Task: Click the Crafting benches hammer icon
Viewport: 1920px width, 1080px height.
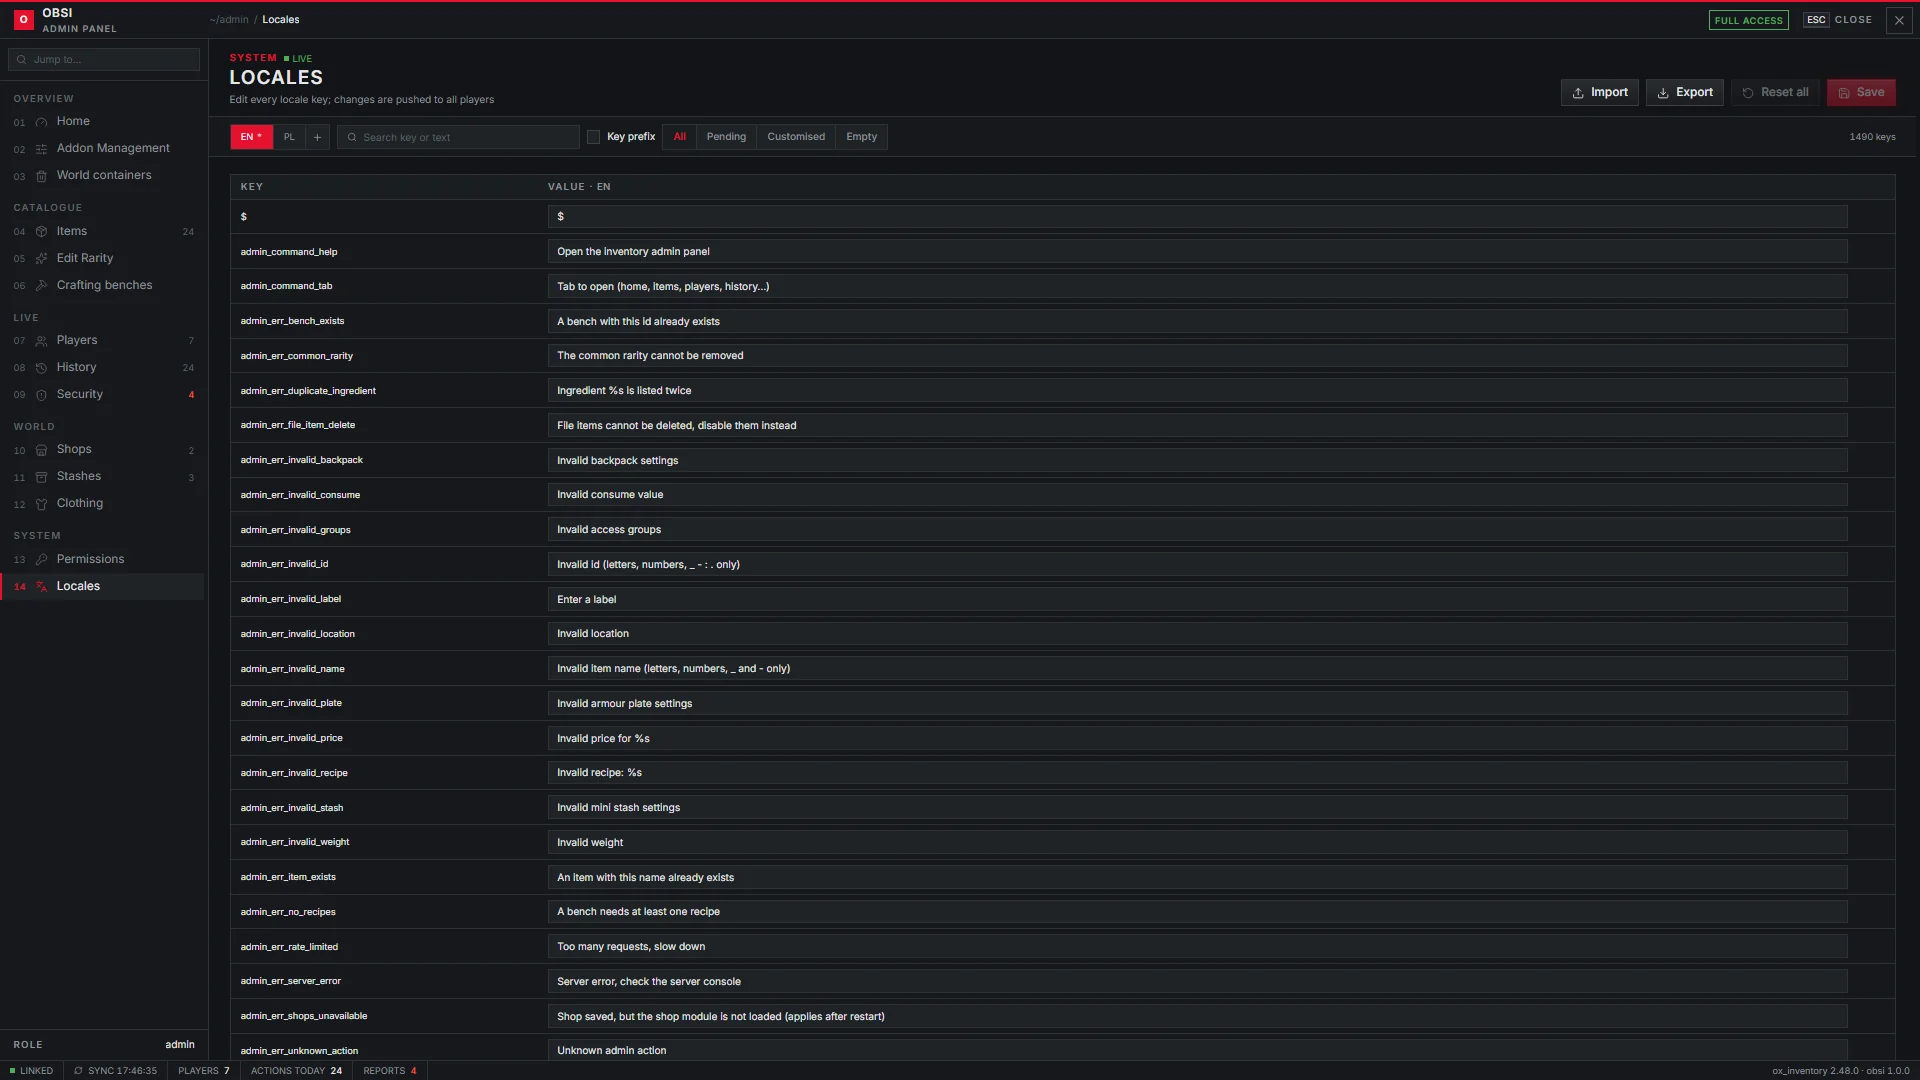Action: coord(42,286)
